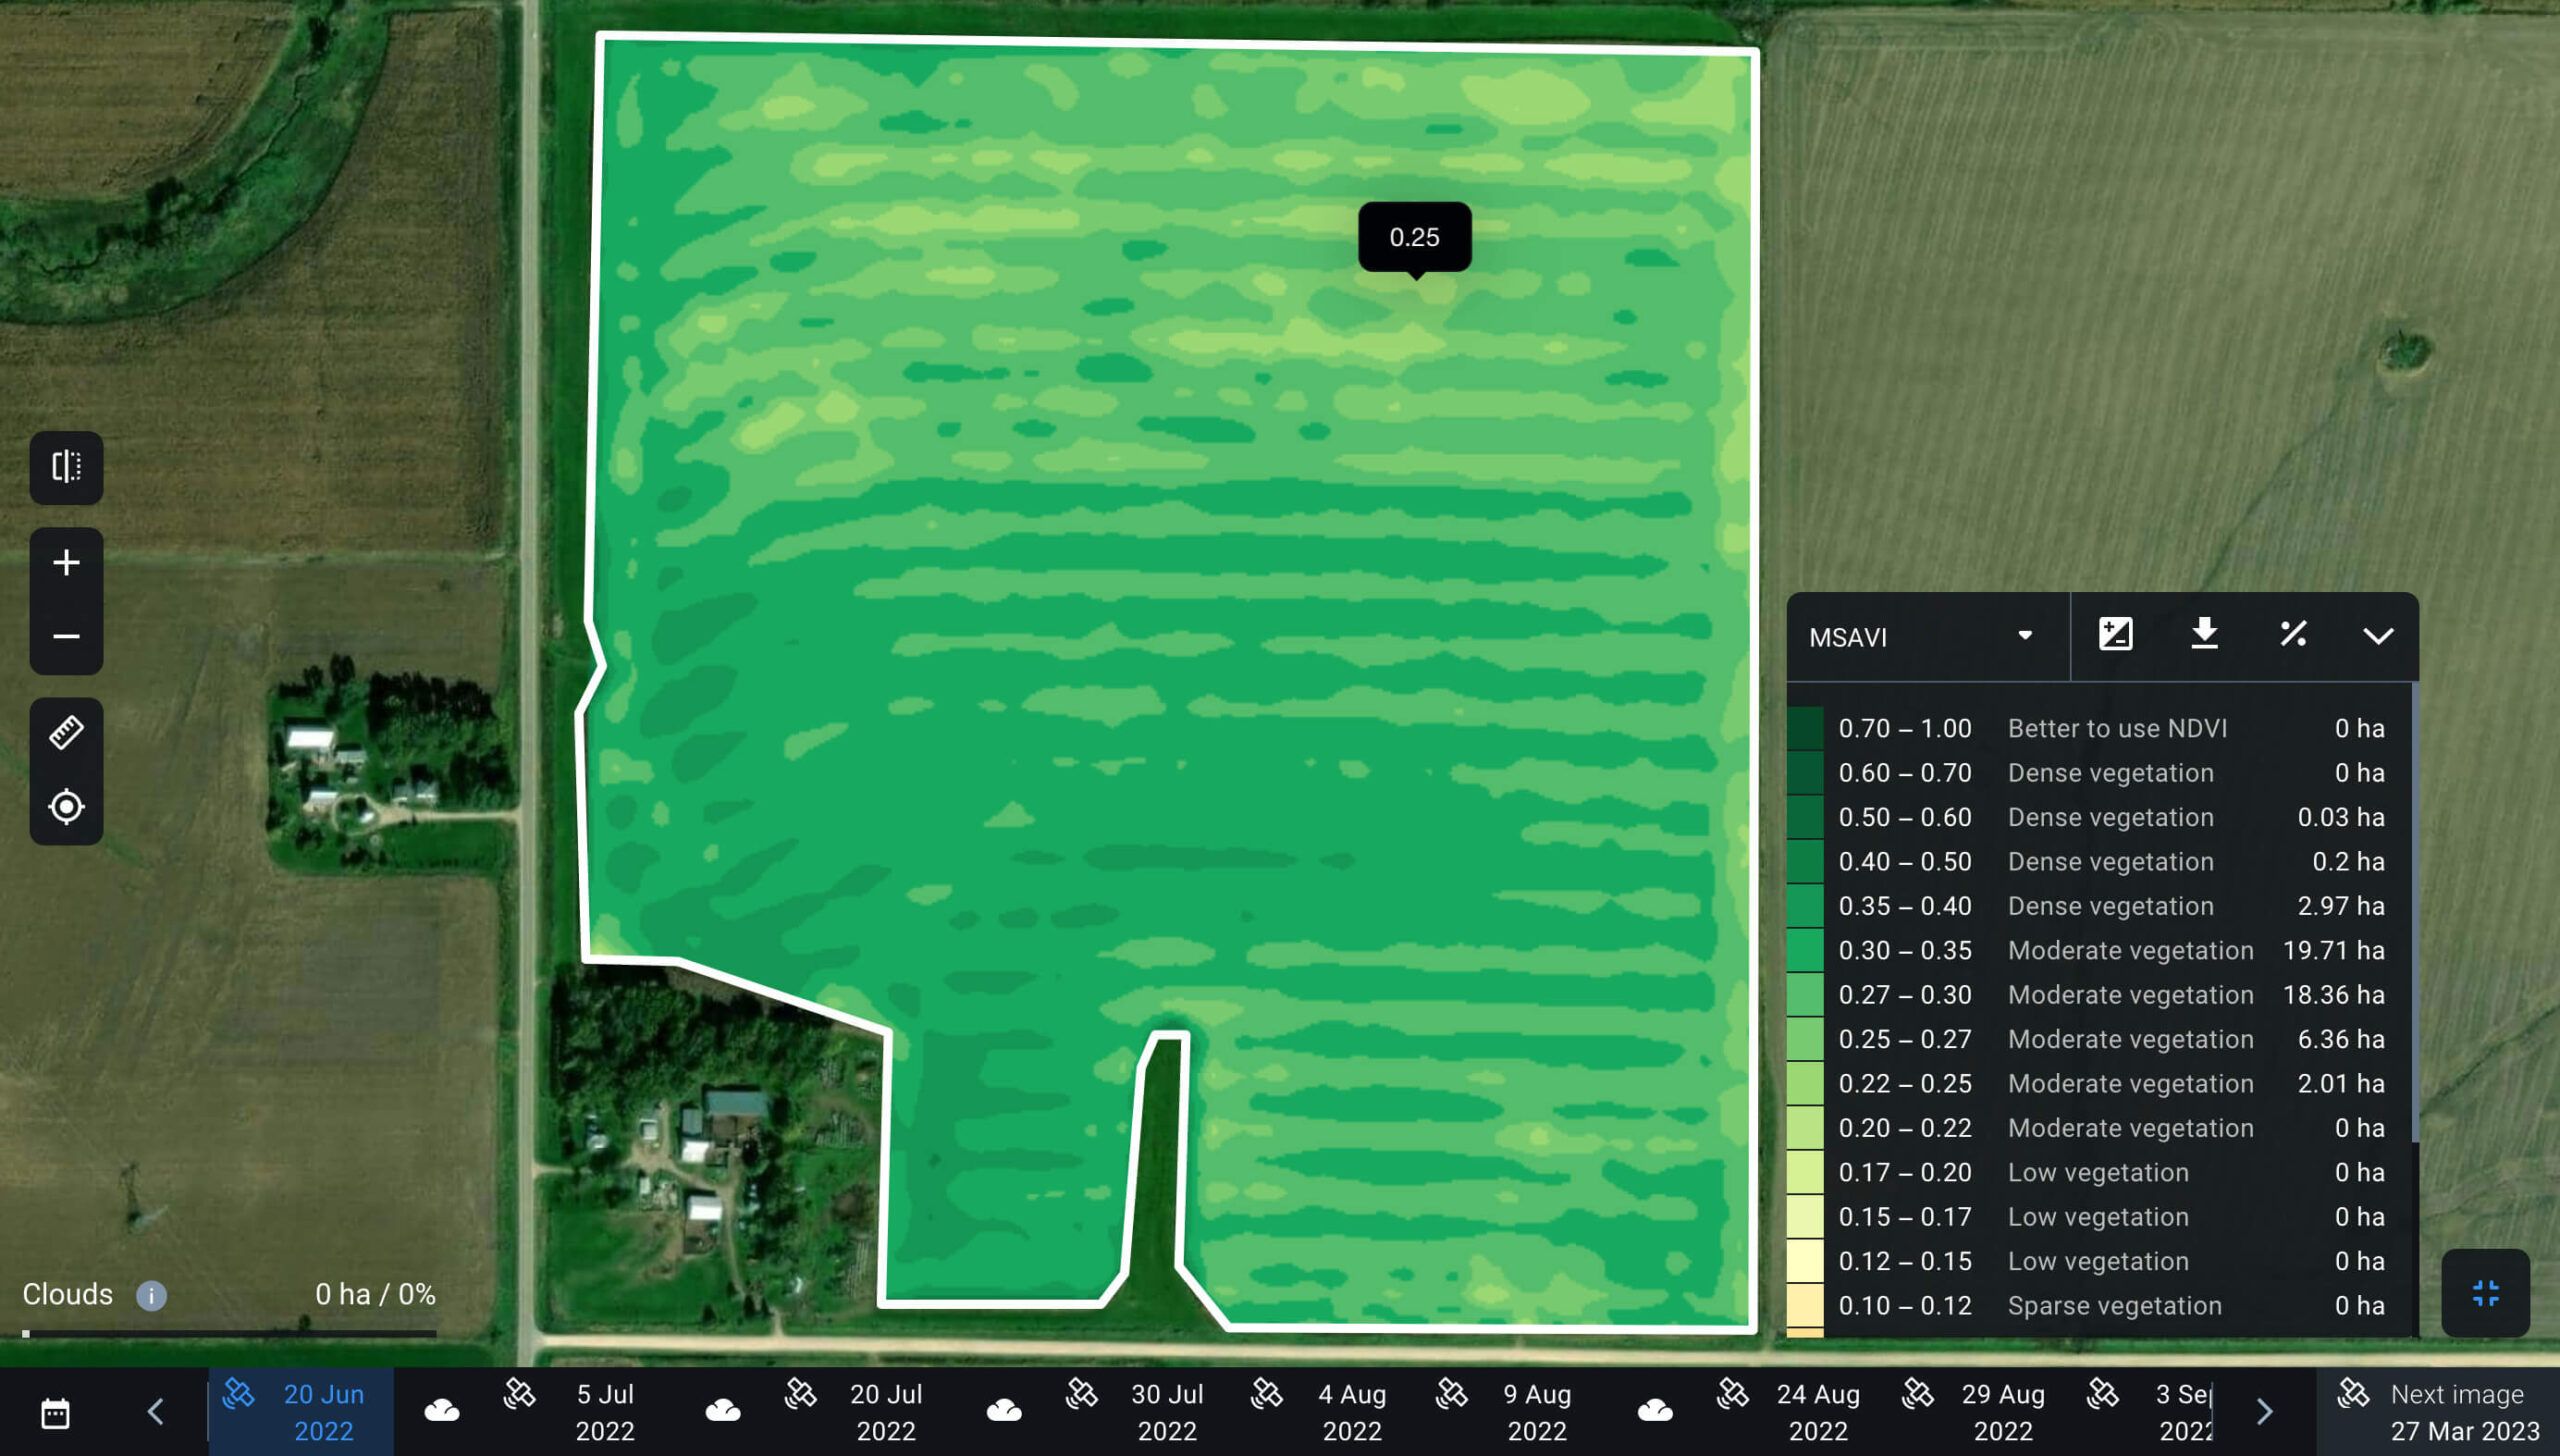The width and height of the screenshot is (2560, 1456).
Task: Click the 18.36 ha area value
Action: point(2334,995)
